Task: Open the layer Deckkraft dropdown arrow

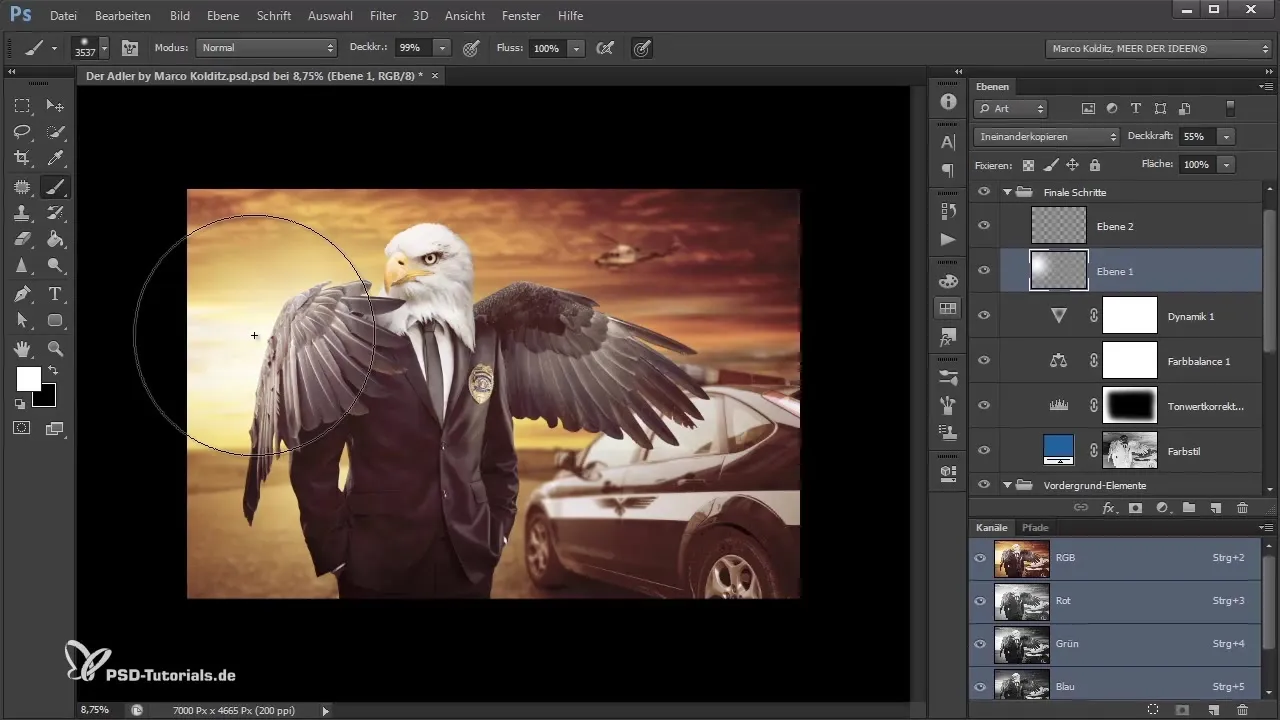Action: pyautogui.click(x=1226, y=136)
